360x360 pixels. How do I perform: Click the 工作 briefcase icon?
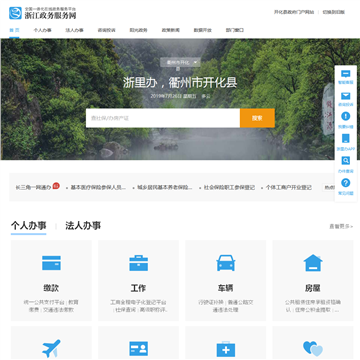click(x=138, y=263)
